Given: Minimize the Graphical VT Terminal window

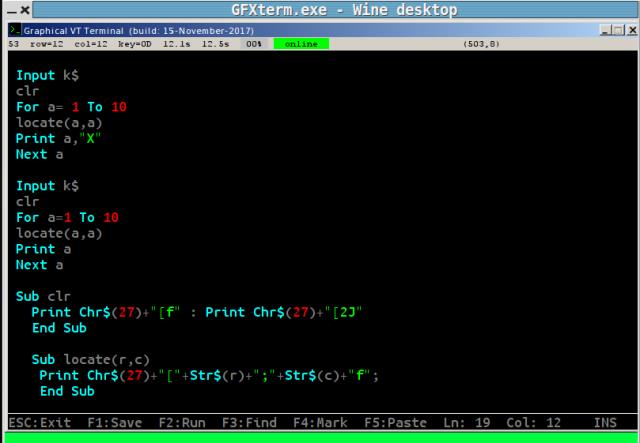Looking at the screenshot, I should (606, 32).
